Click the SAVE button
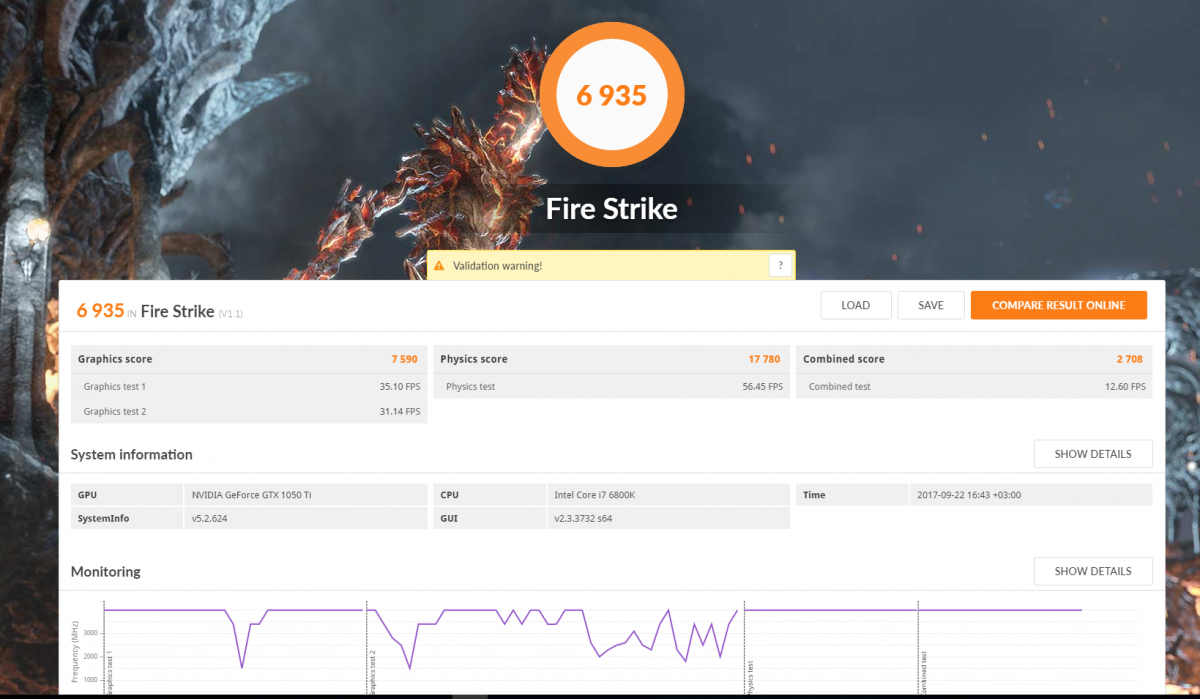This screenshot has height=699, width=1200. click(x=931, y=305)
